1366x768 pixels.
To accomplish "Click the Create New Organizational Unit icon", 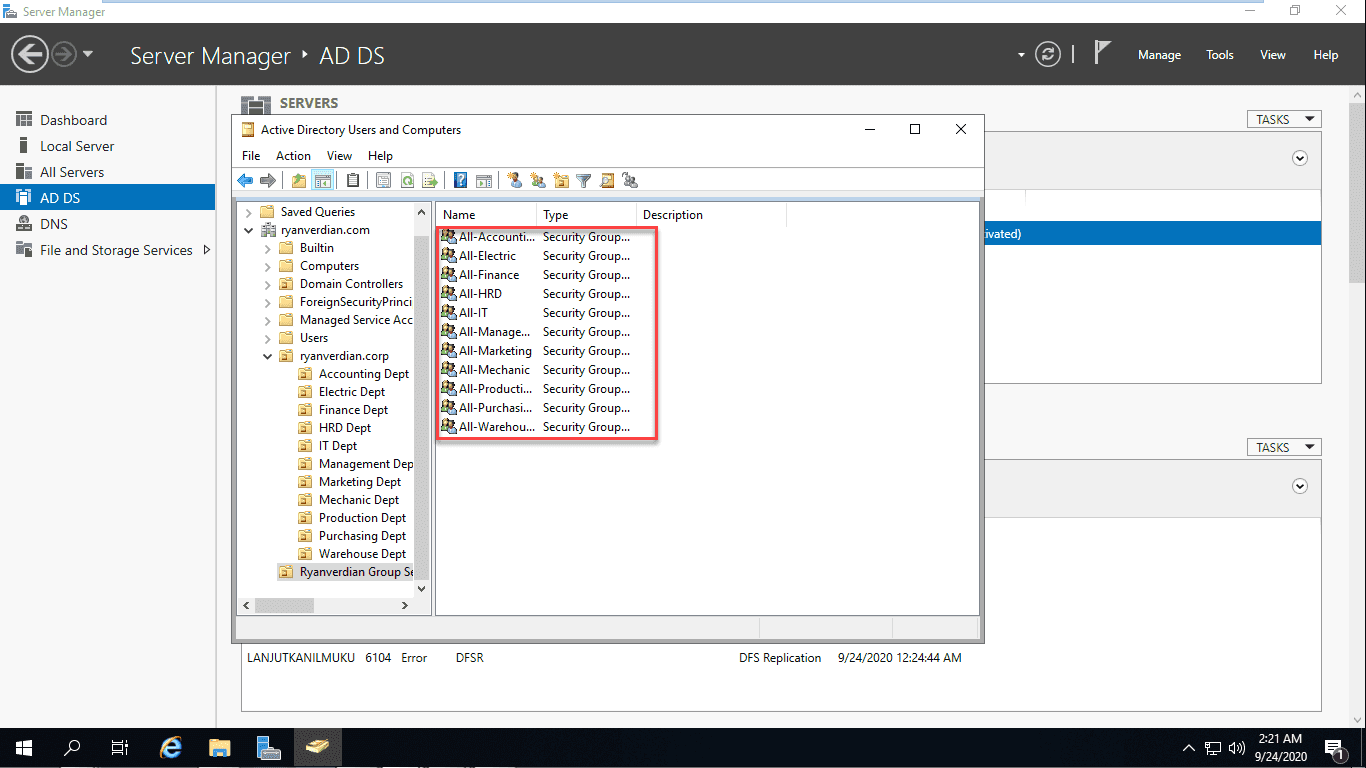I will 561,181.
